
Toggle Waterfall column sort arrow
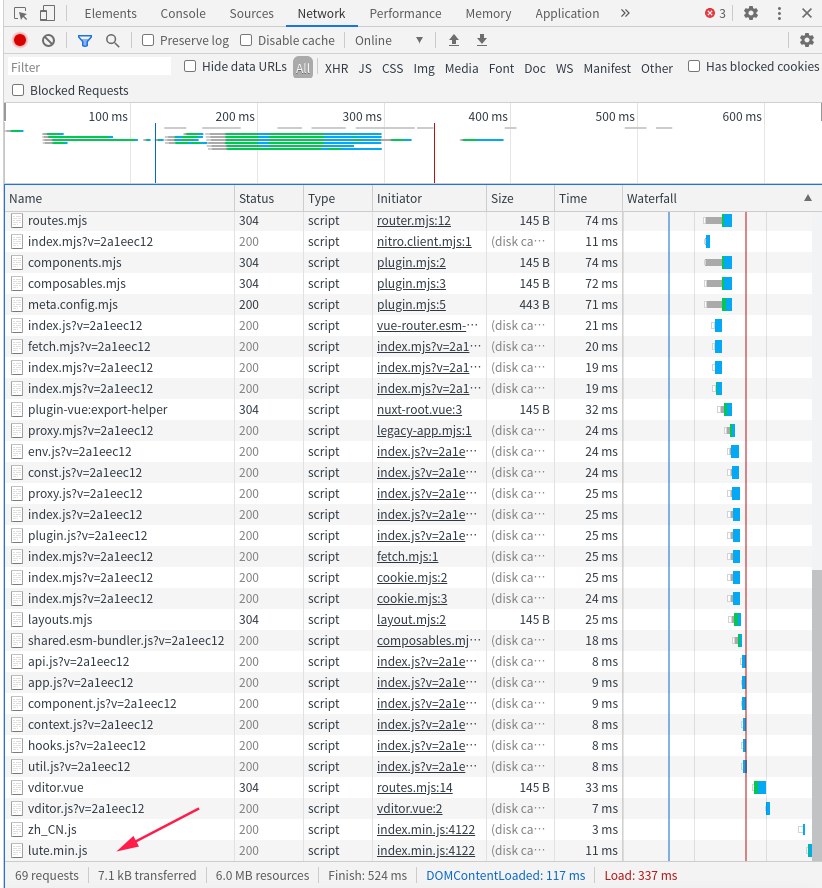(x=808, y=198)
